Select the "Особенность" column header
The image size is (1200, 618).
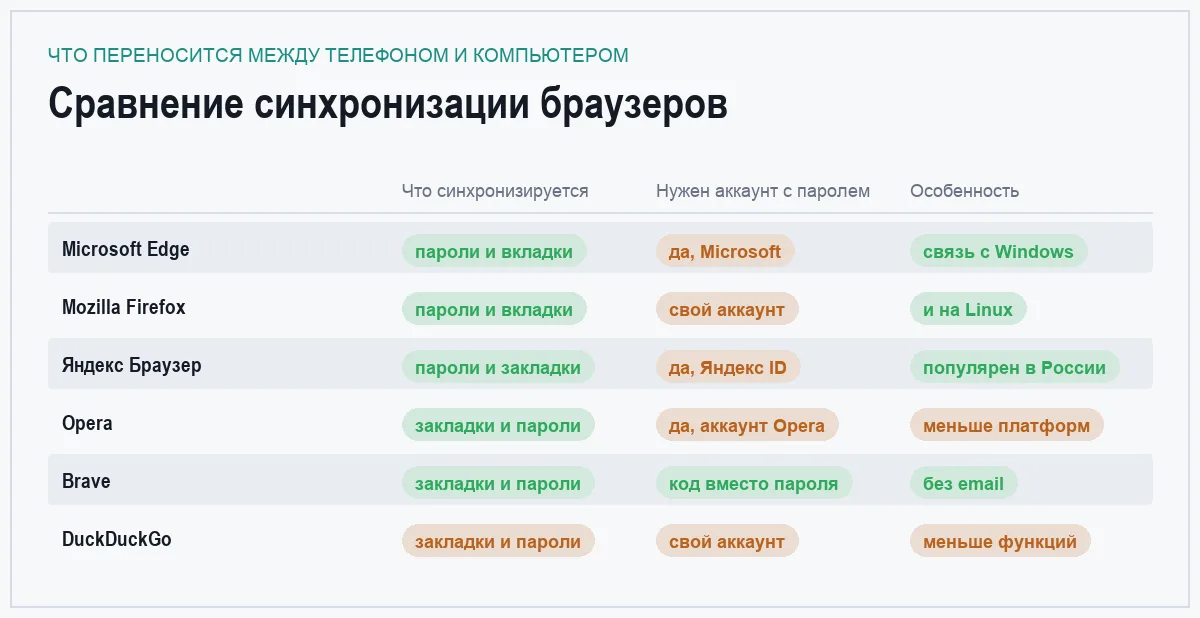click(965, 191)
